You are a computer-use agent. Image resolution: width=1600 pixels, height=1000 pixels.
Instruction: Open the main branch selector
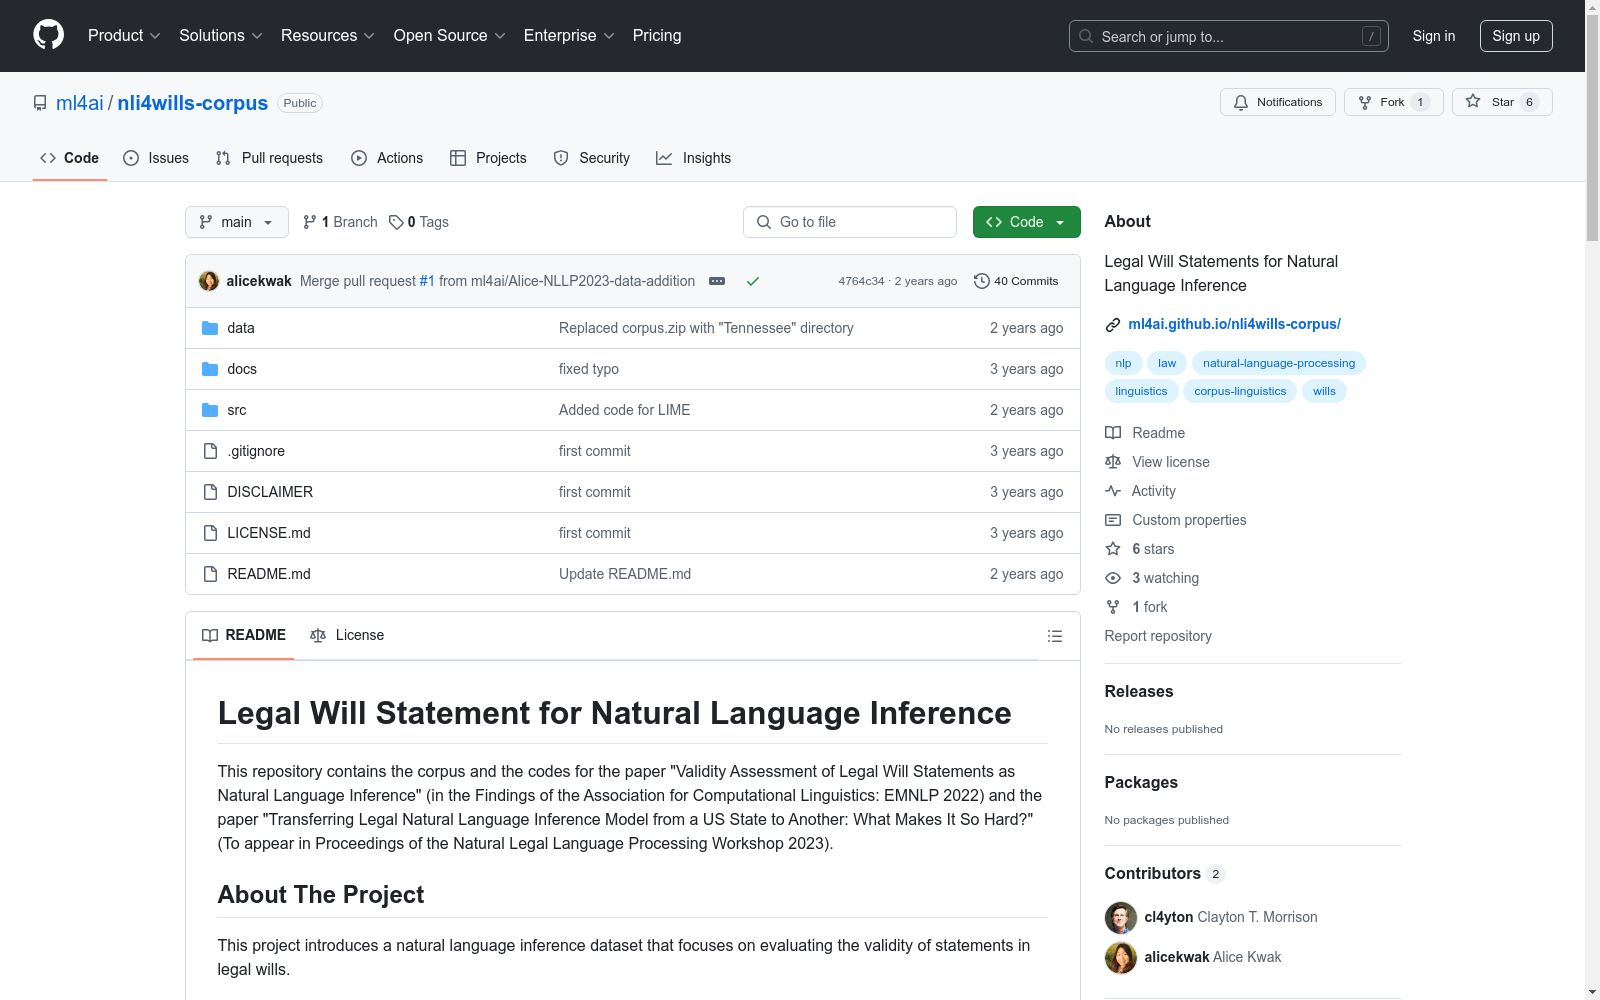[237, 222]
